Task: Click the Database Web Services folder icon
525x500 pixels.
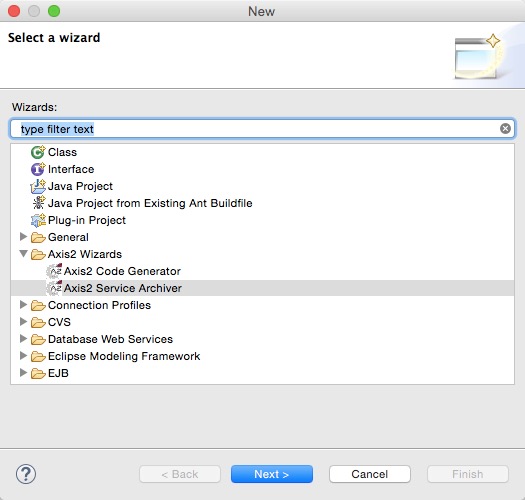Action: (38, 340)
